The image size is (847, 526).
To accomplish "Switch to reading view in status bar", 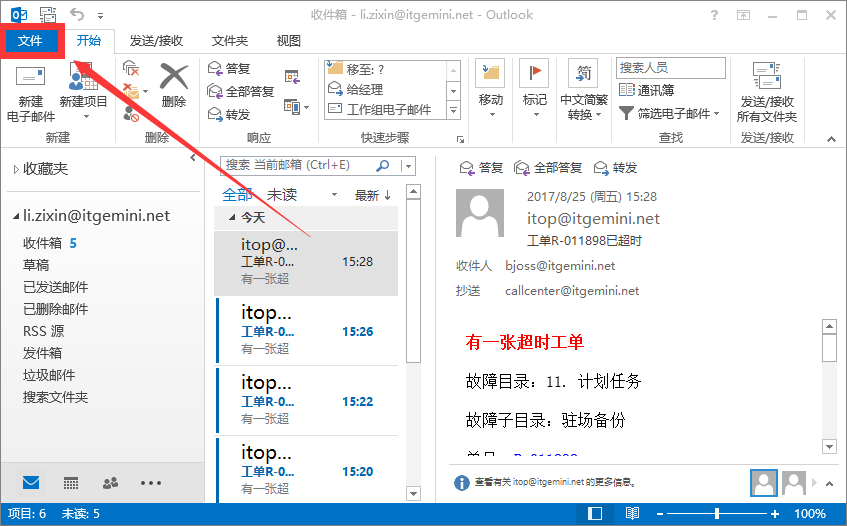I will [632, 513].
